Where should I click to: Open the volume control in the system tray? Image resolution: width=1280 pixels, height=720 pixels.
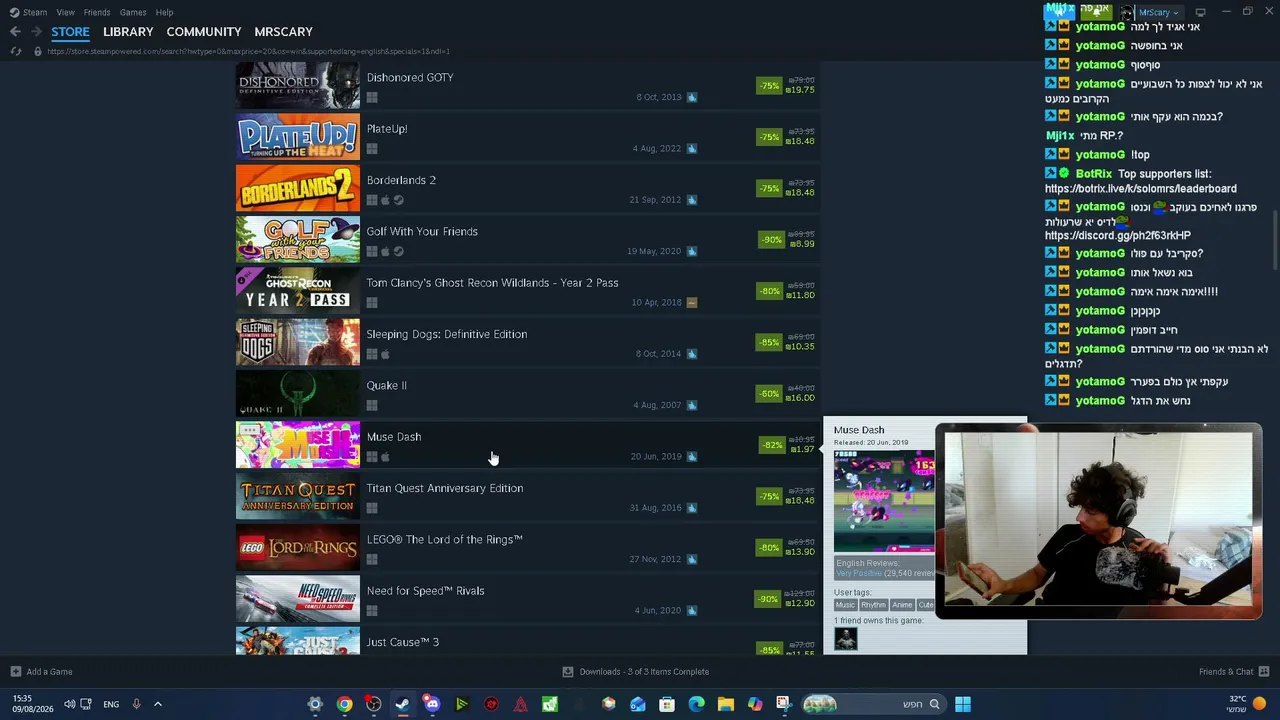click(69, 704)
